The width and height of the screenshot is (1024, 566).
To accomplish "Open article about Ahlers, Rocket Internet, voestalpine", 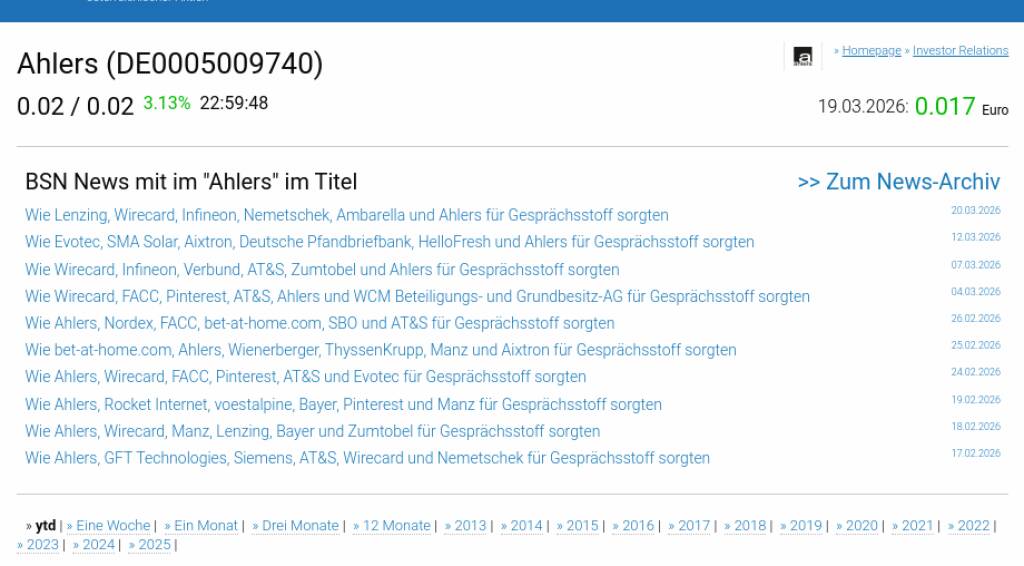I will coord(343,405).
